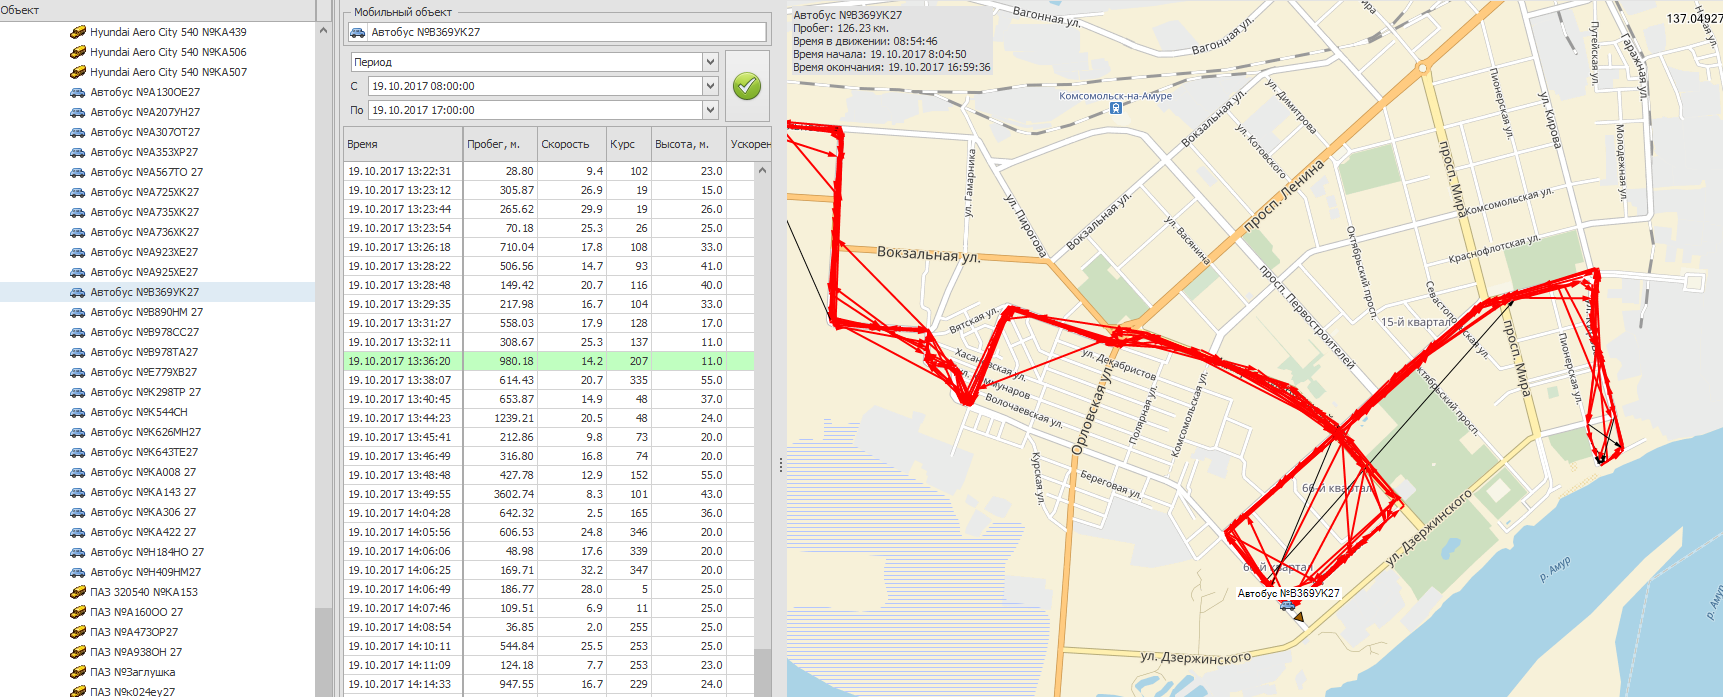Image resolution: width=1723 pixels, height=697 pixels.
Task: Click the green checkmark apply button
Action: point(746,86)
